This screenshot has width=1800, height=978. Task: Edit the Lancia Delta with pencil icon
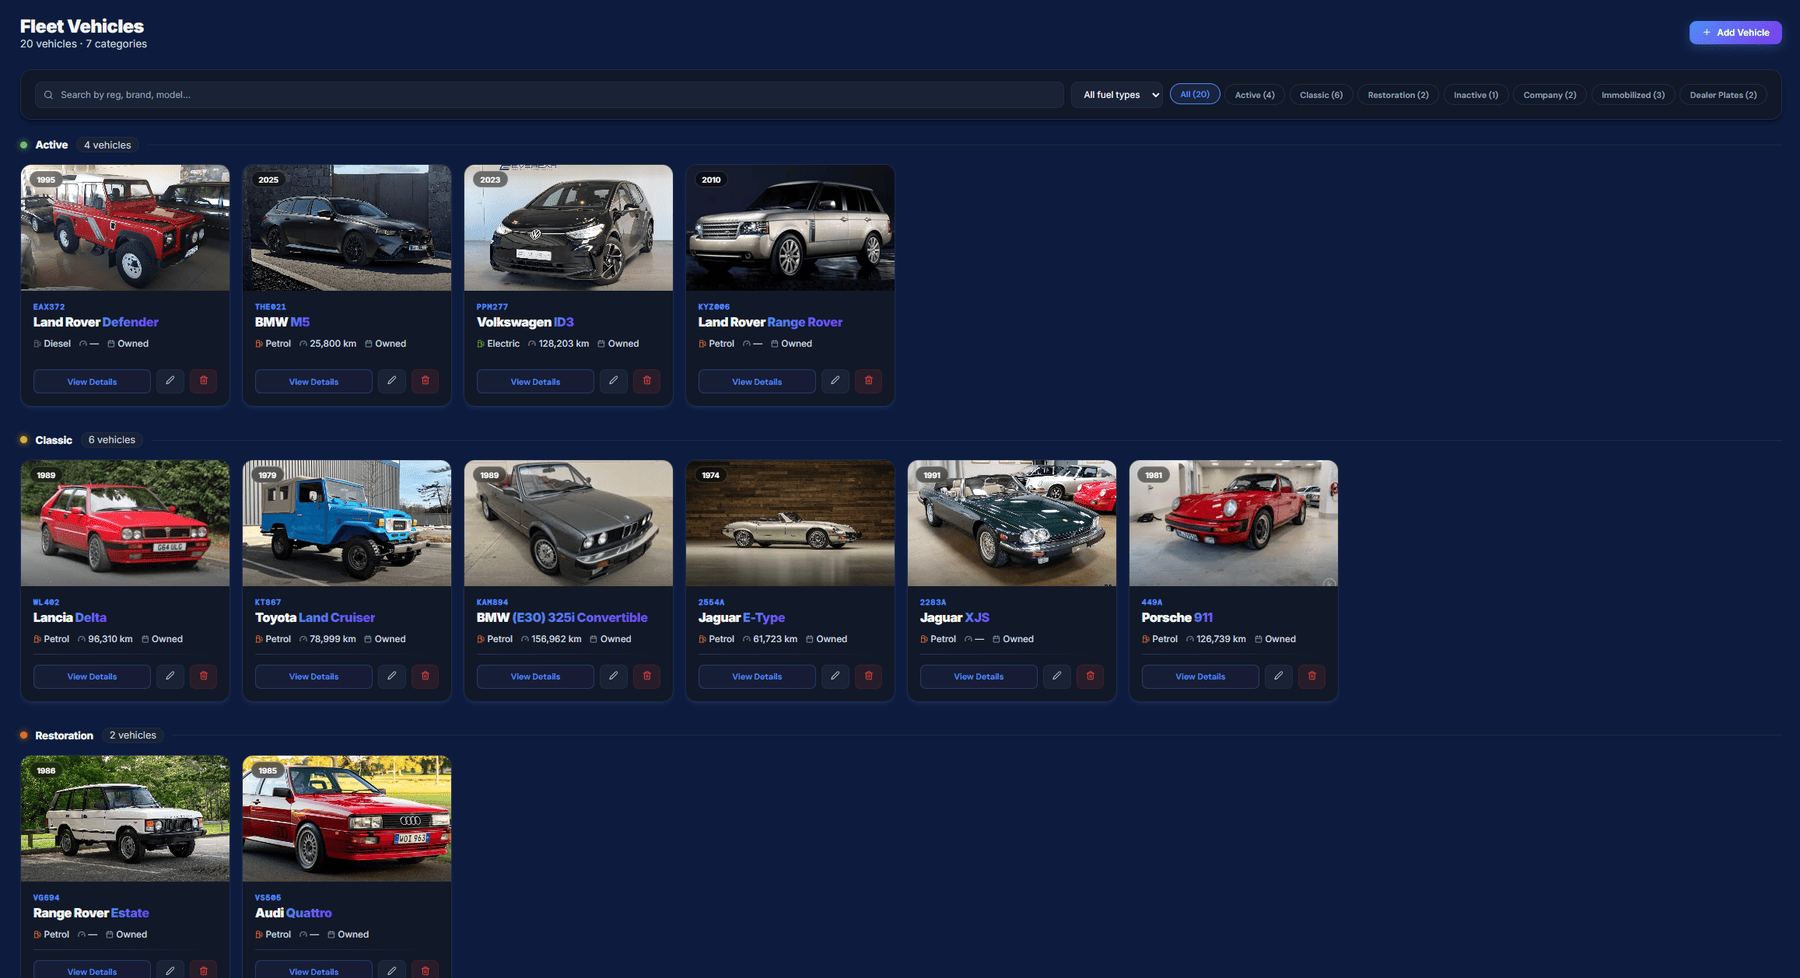click(170, 676)
